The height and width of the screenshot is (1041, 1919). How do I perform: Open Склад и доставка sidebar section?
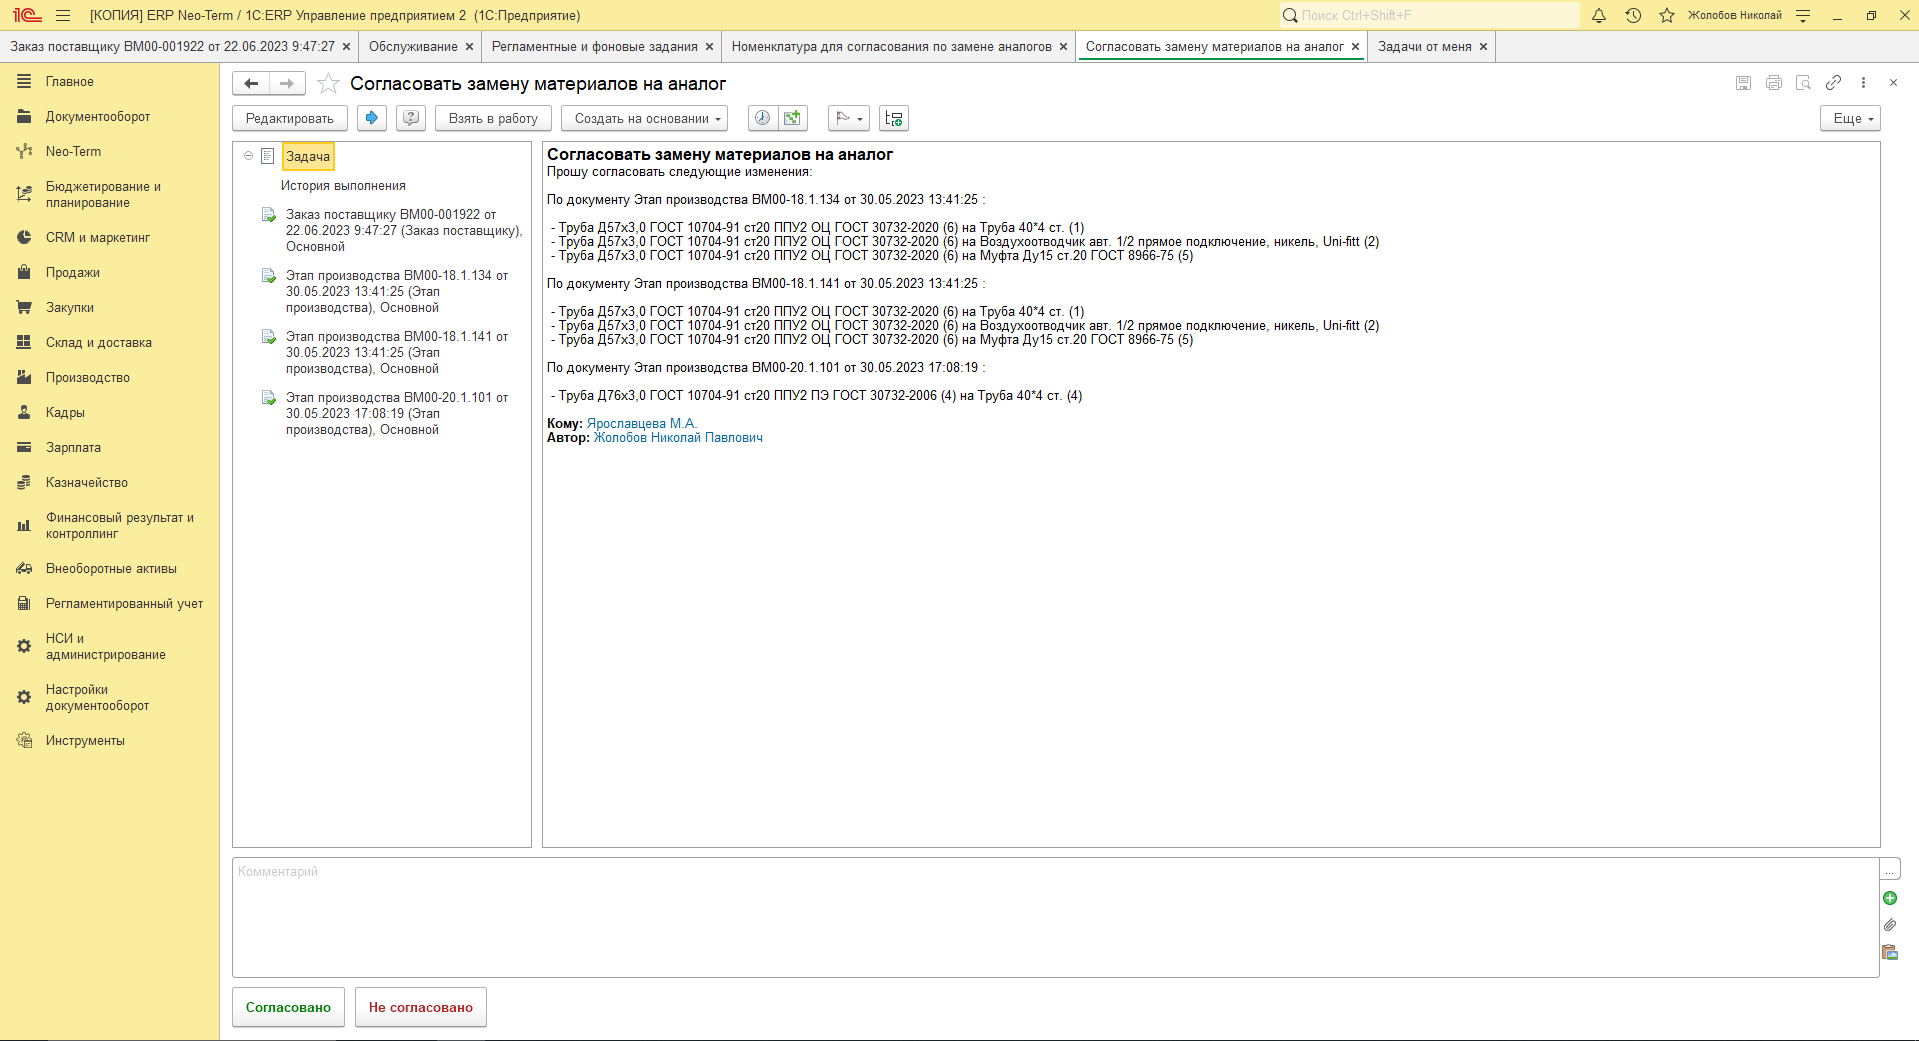[x=99, y=343]
